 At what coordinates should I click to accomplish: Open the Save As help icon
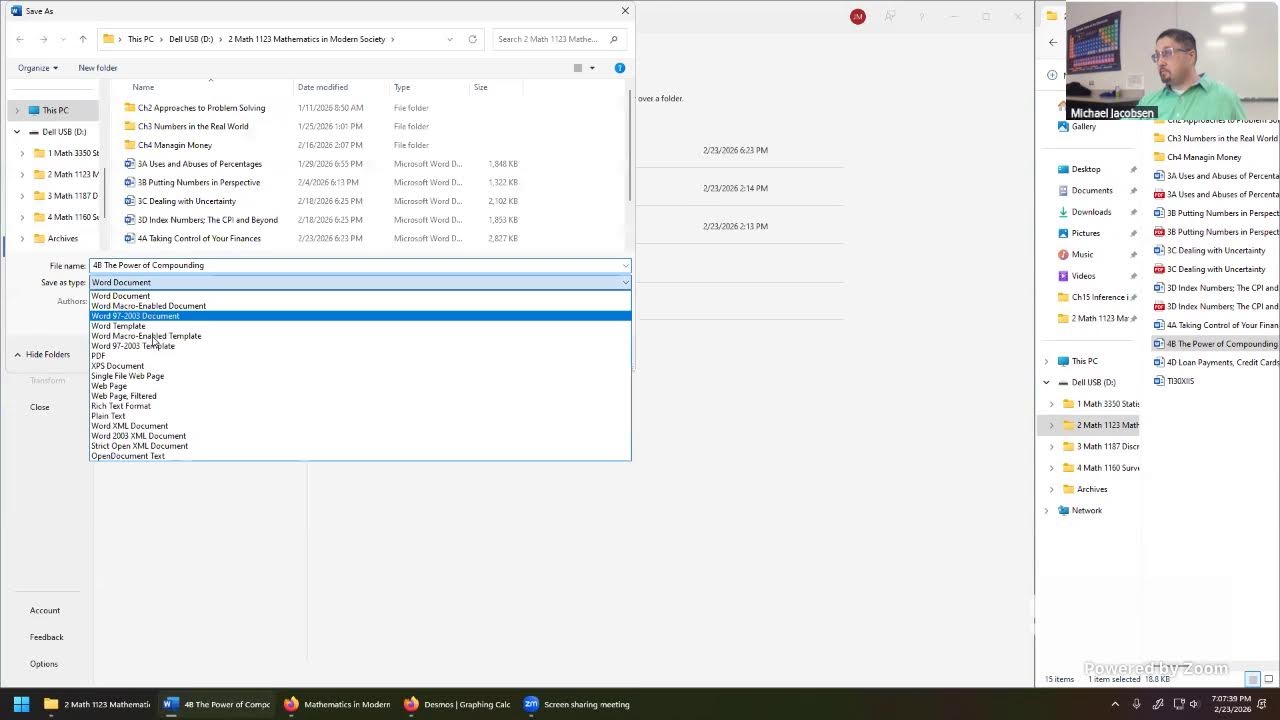[619, 68]
